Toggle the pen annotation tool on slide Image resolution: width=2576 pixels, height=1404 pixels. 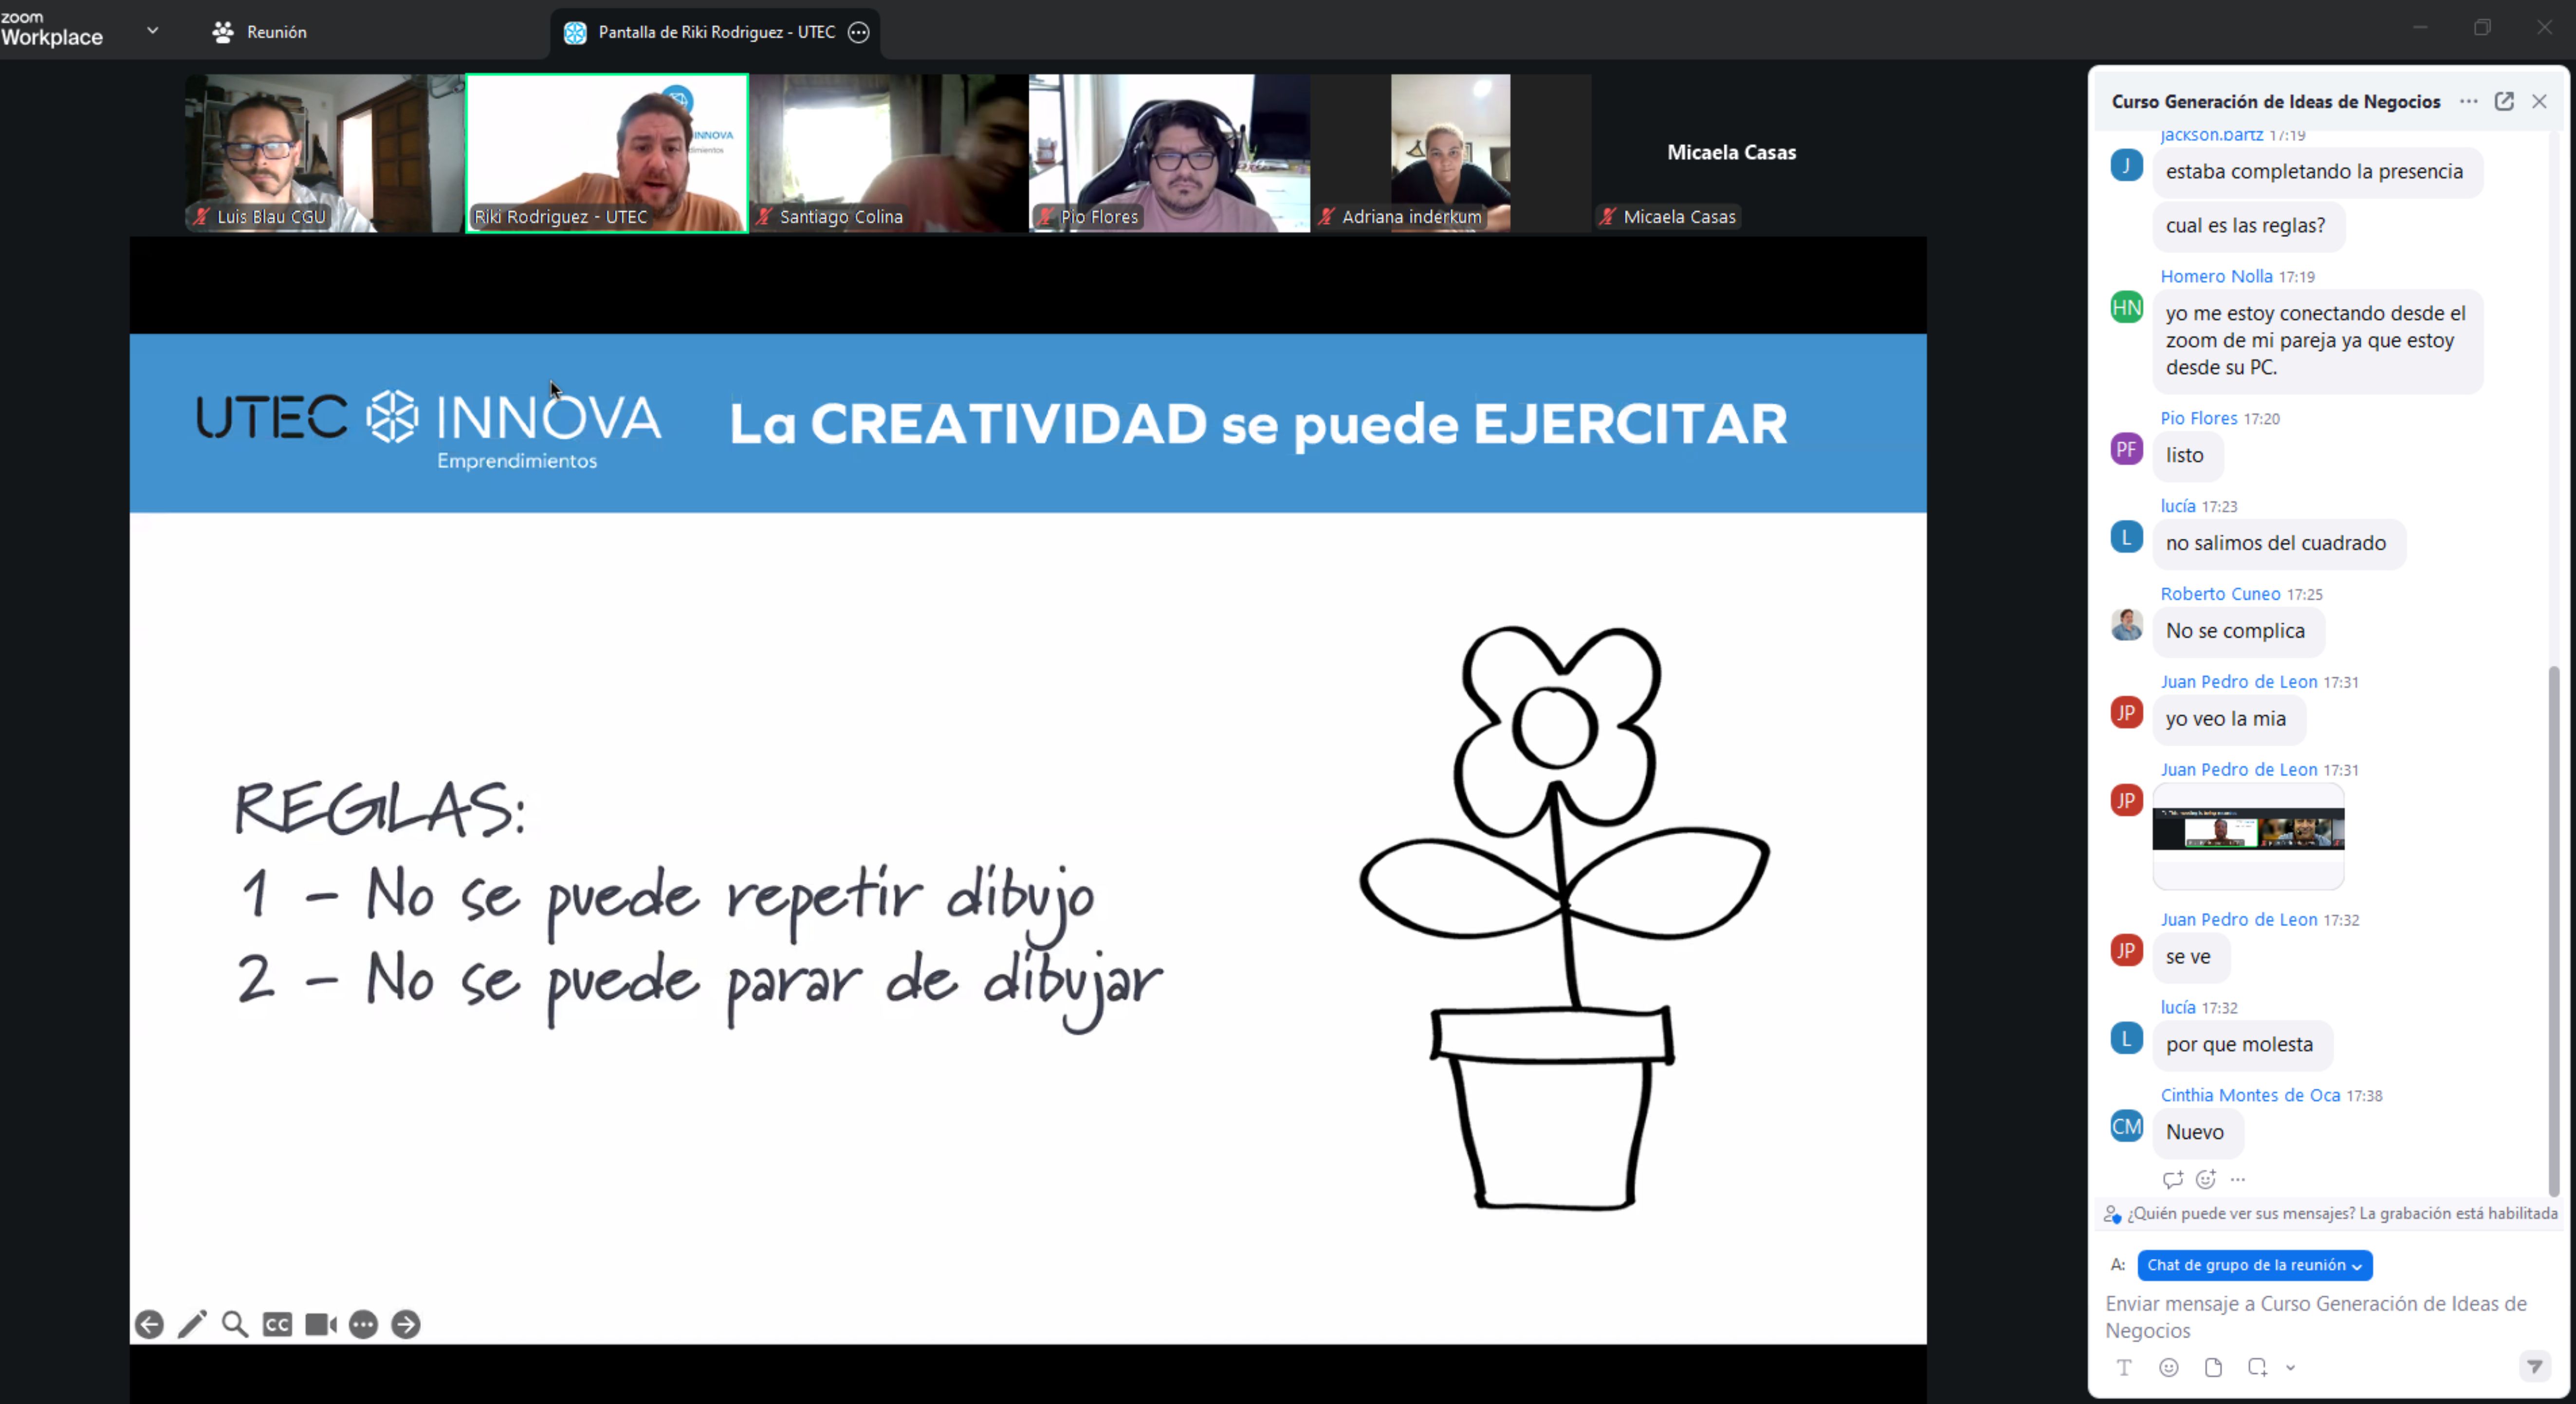(x=192, y=1324)
